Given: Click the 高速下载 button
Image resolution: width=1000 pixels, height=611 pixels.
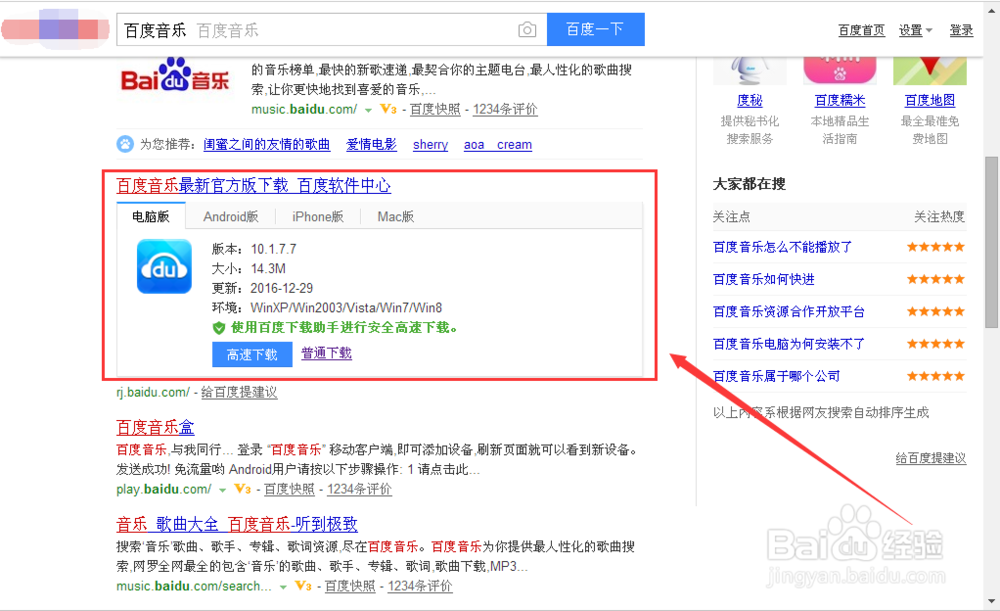Looking at the screenshot, I should pyautogui.click(x=252, y=355).
